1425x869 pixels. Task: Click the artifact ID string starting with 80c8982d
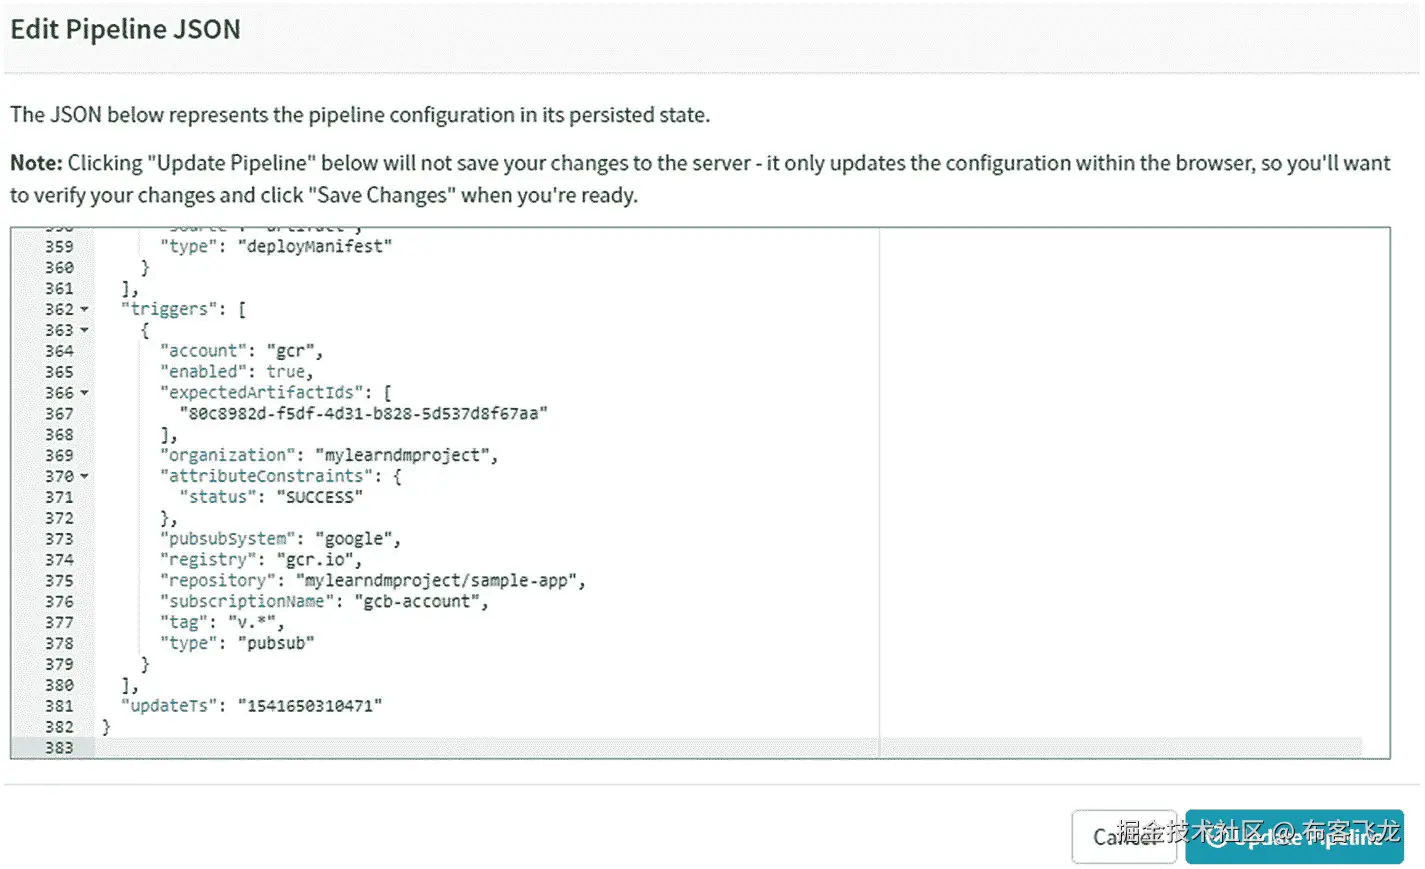(363, 414)
